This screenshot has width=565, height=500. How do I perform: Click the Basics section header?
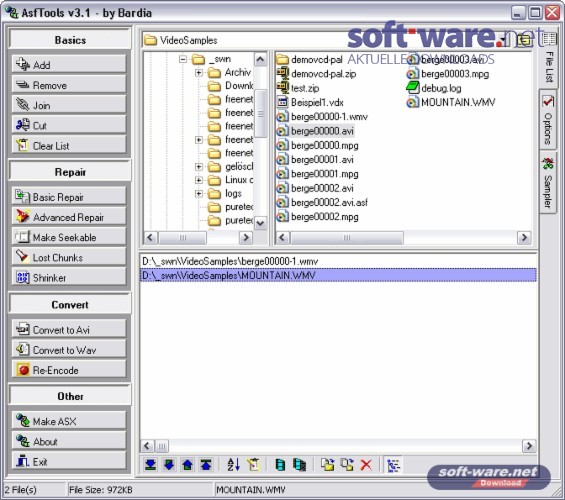(x=70, y=40)
